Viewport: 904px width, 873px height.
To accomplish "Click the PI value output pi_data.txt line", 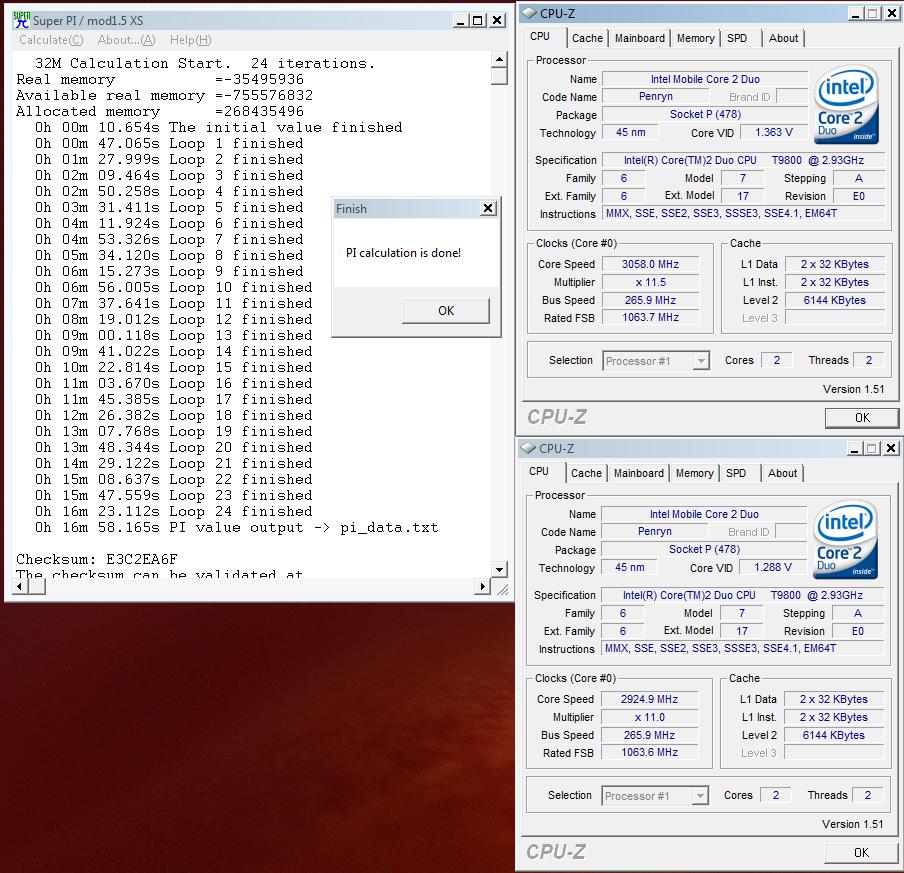I will point(236,527).
